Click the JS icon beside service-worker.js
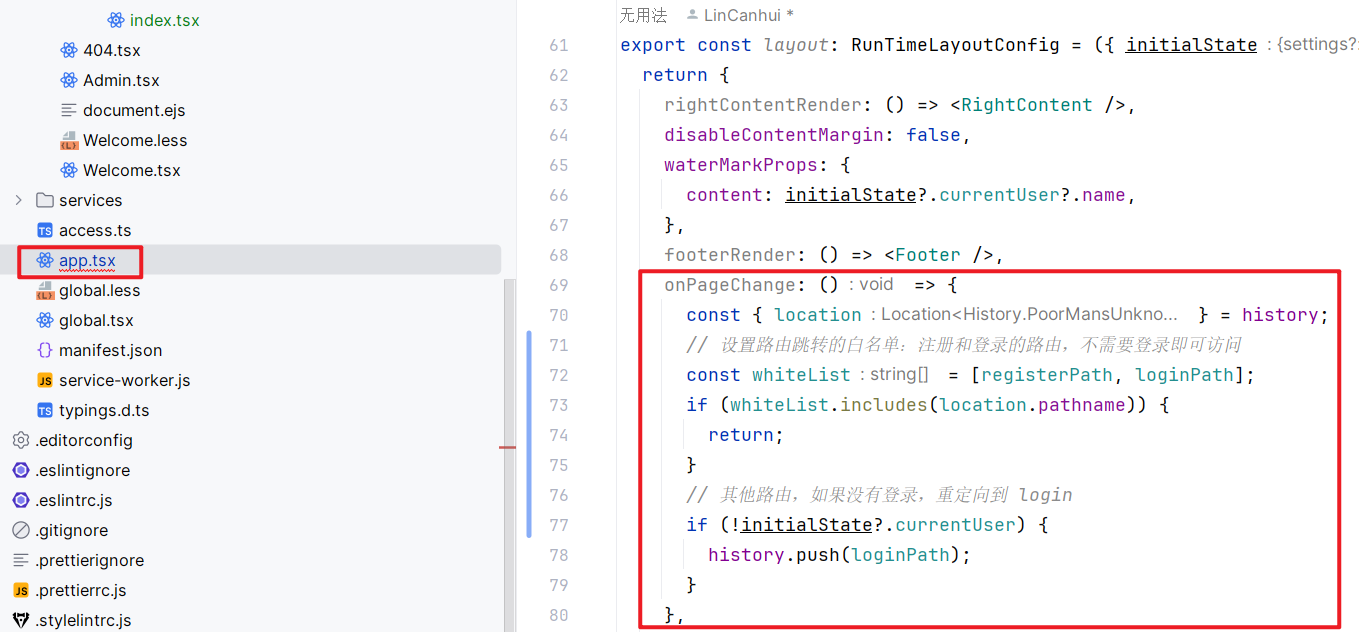This screenshot has width=1359, height=632. pyautogui.click(x=44, y=380)
